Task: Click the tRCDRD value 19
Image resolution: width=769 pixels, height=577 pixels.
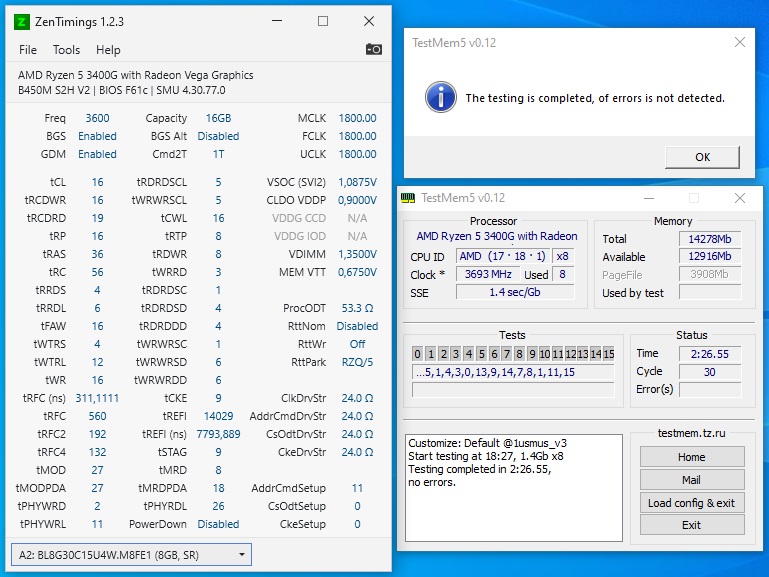Action: pyautogui.click(x=98, y=218)
